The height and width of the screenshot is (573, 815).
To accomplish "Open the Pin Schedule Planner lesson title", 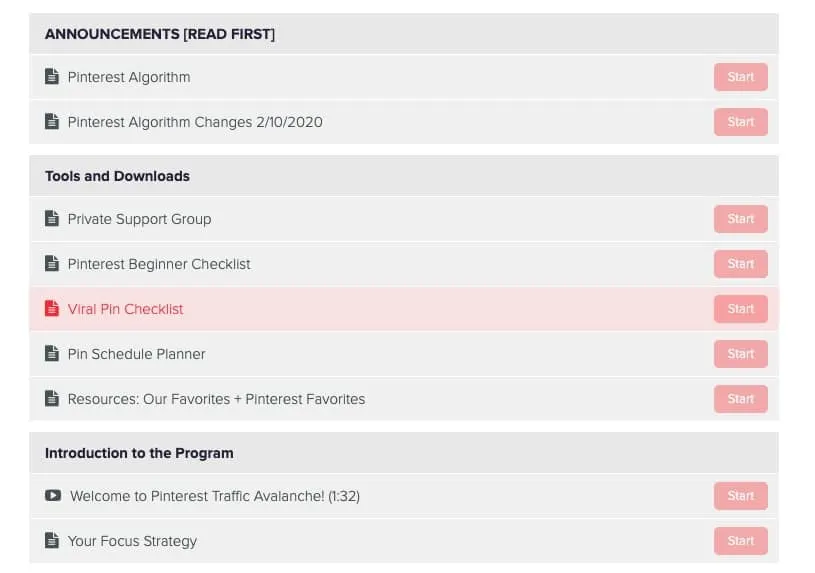I will coord(136,354).
